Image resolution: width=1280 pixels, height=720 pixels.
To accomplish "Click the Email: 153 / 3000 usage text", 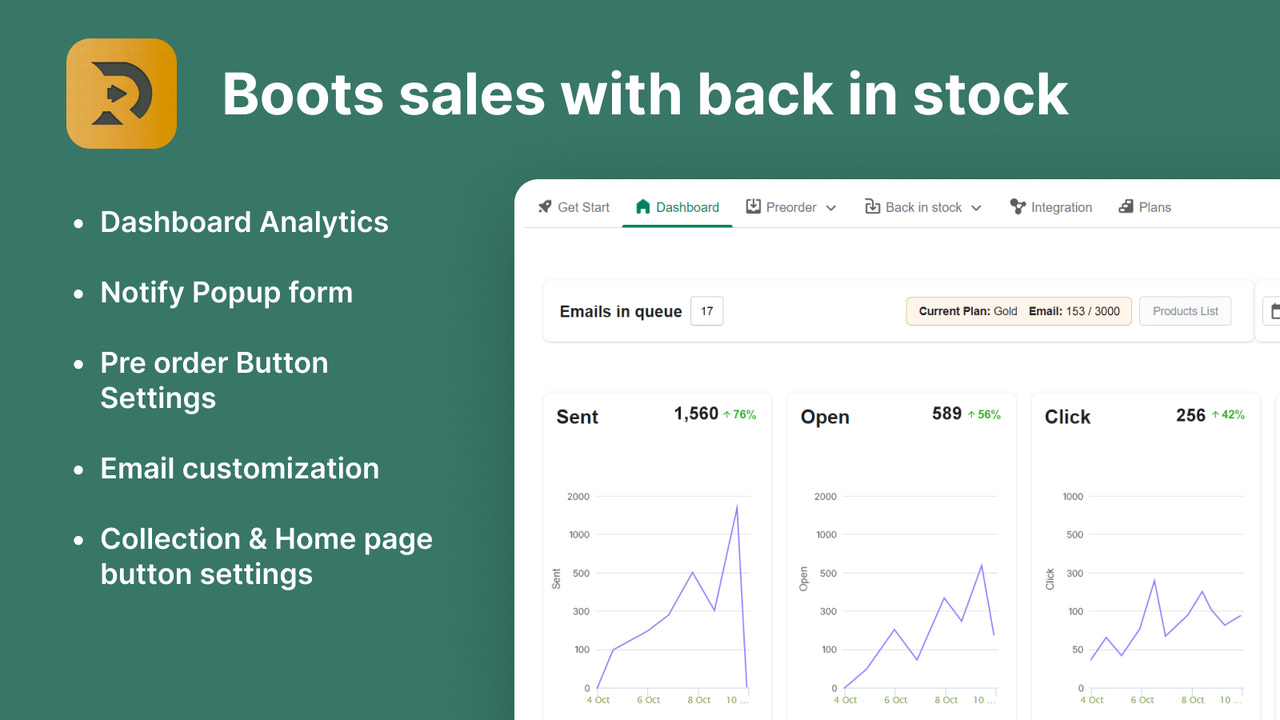I will (1074, 311).
